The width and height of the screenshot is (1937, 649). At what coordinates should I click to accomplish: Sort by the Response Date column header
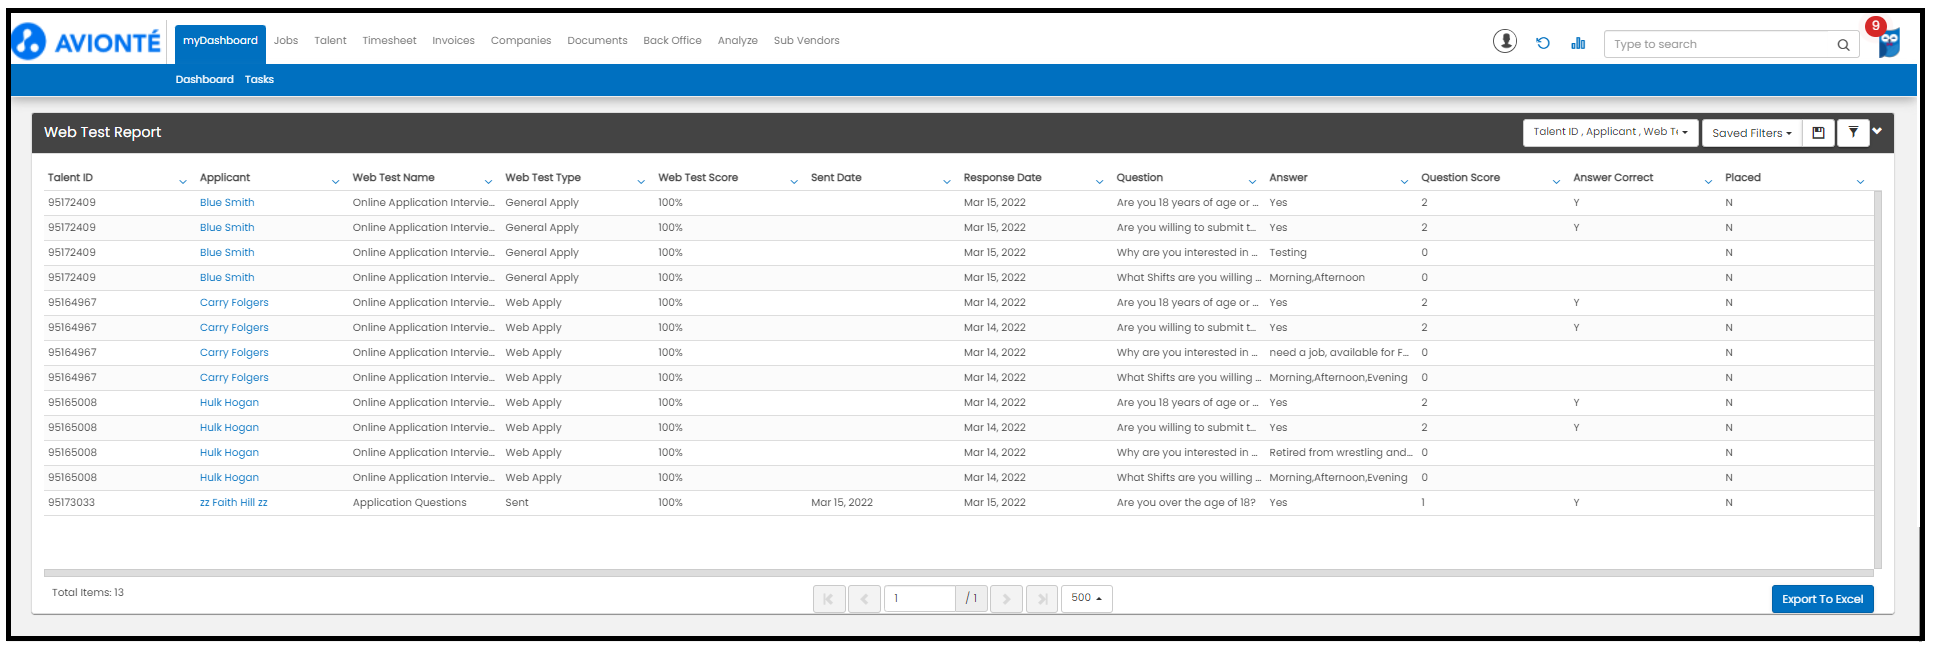pos(1002,178)
